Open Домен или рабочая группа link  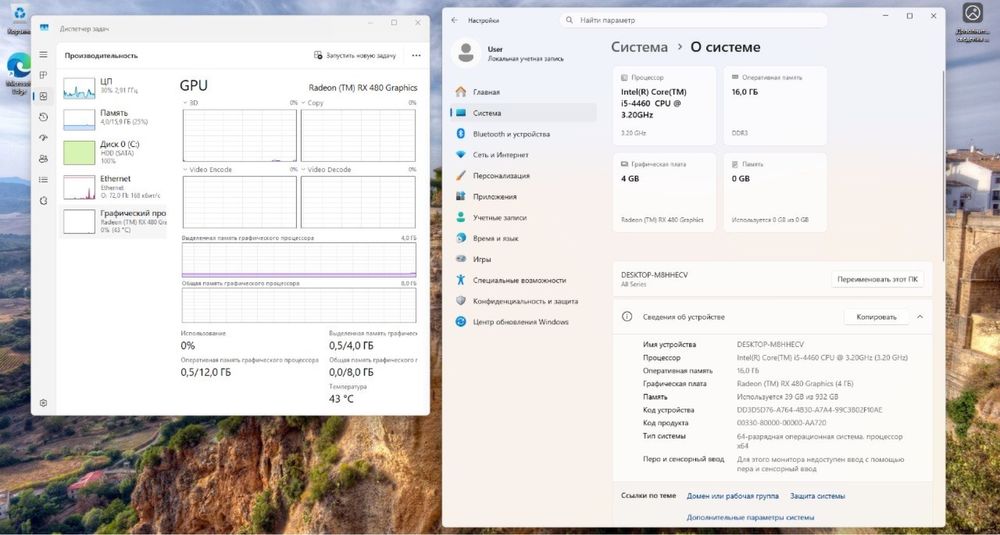click(x=732, y=496)
